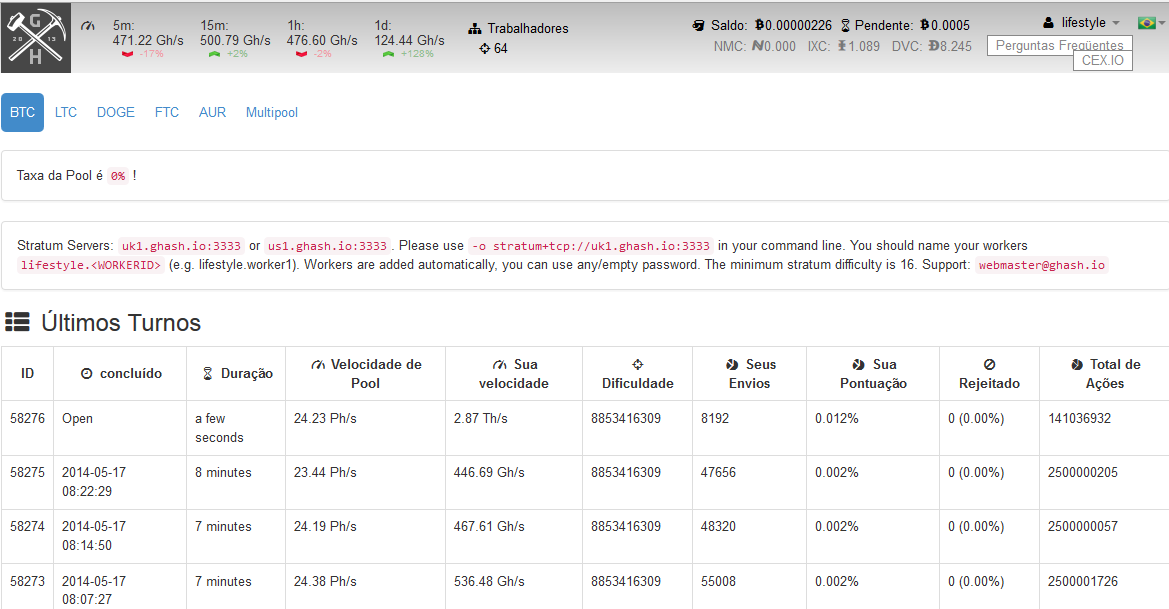1169x609 pixels.
Task: Open Perguntas Freqüentes link
Action: 1059,45
